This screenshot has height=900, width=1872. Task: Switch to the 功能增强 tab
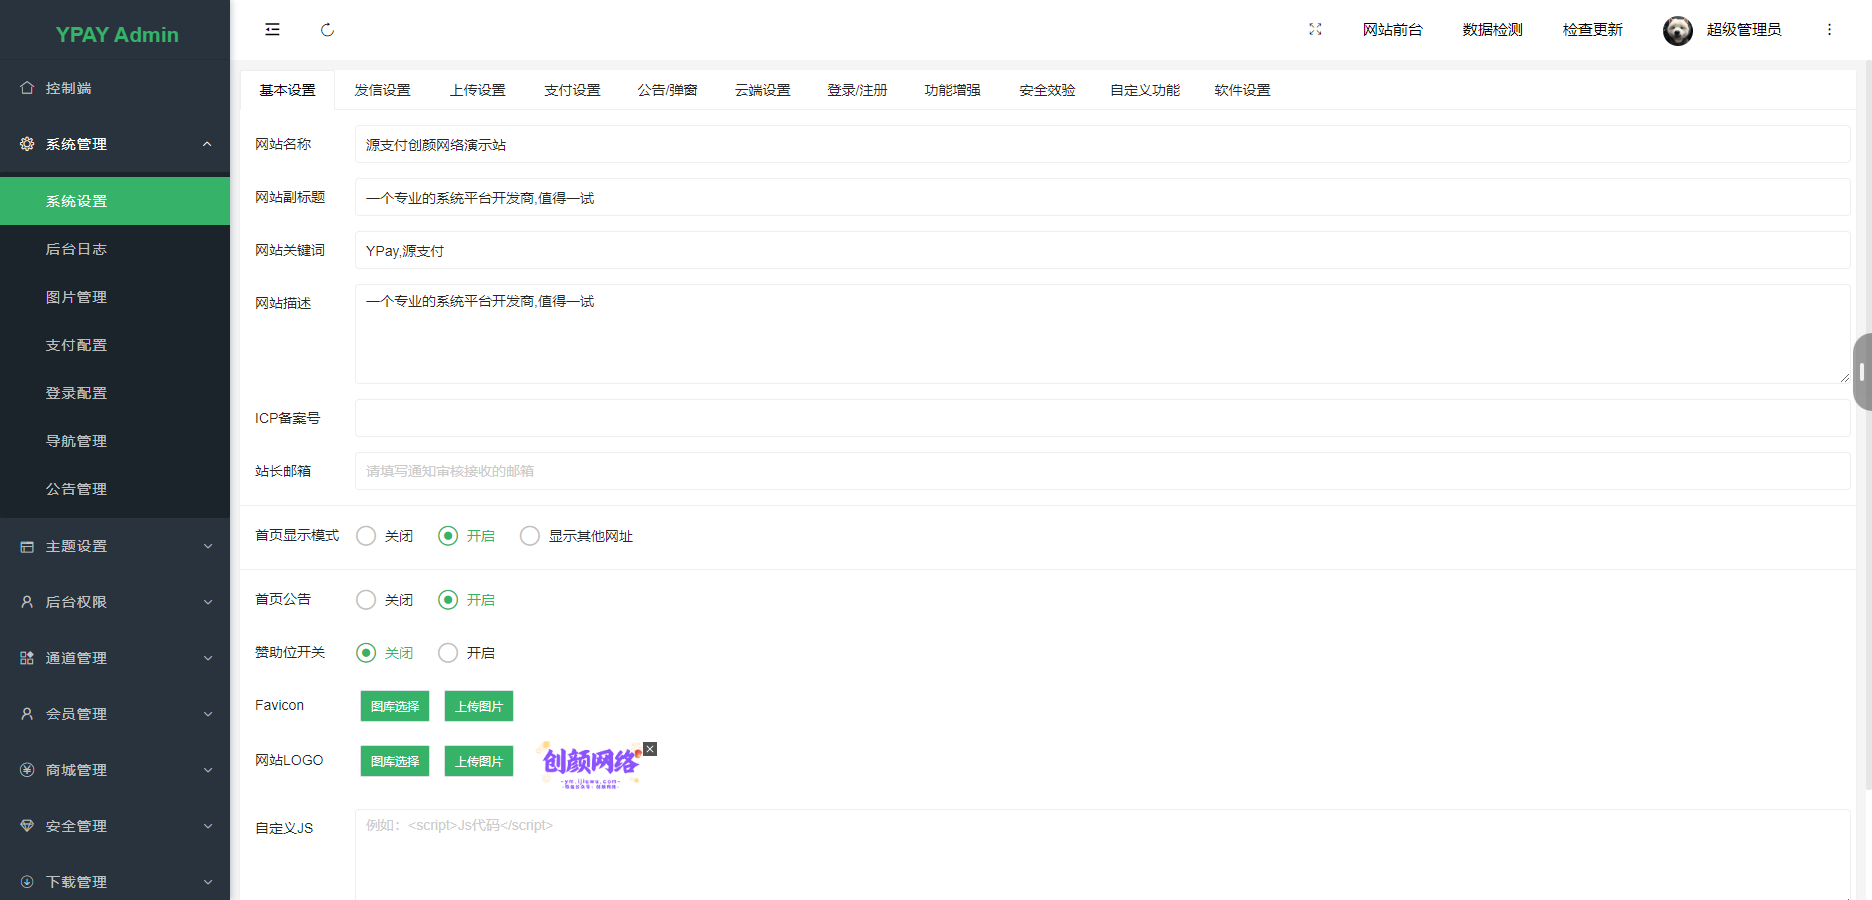point(952,90)
